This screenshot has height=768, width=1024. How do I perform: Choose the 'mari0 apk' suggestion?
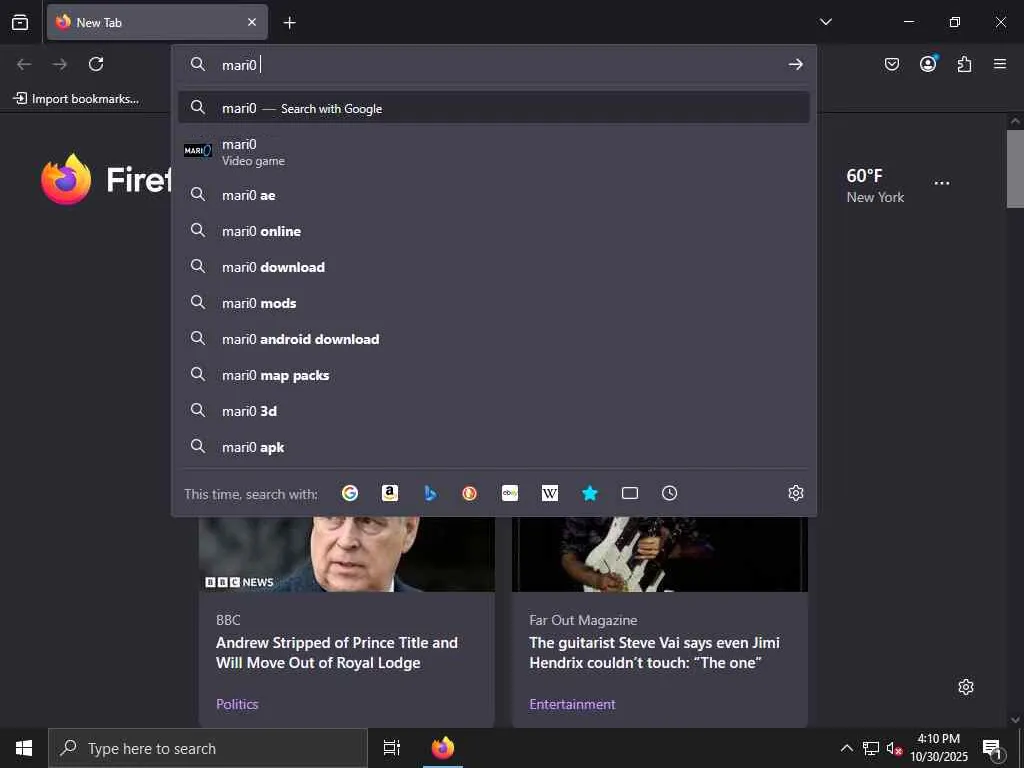494,447
